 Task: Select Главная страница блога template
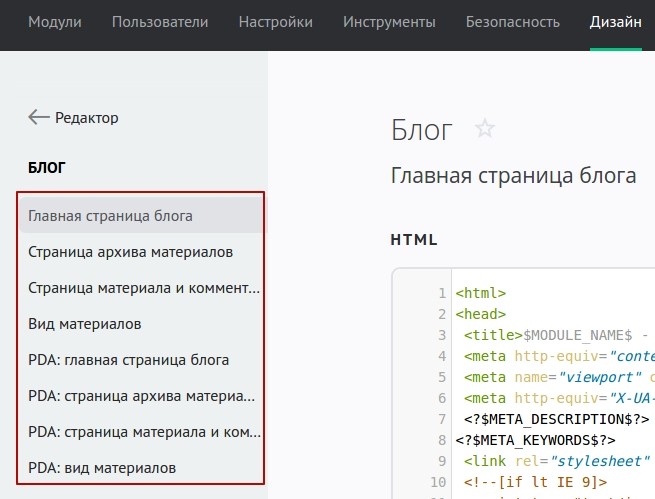coord(111,216)
